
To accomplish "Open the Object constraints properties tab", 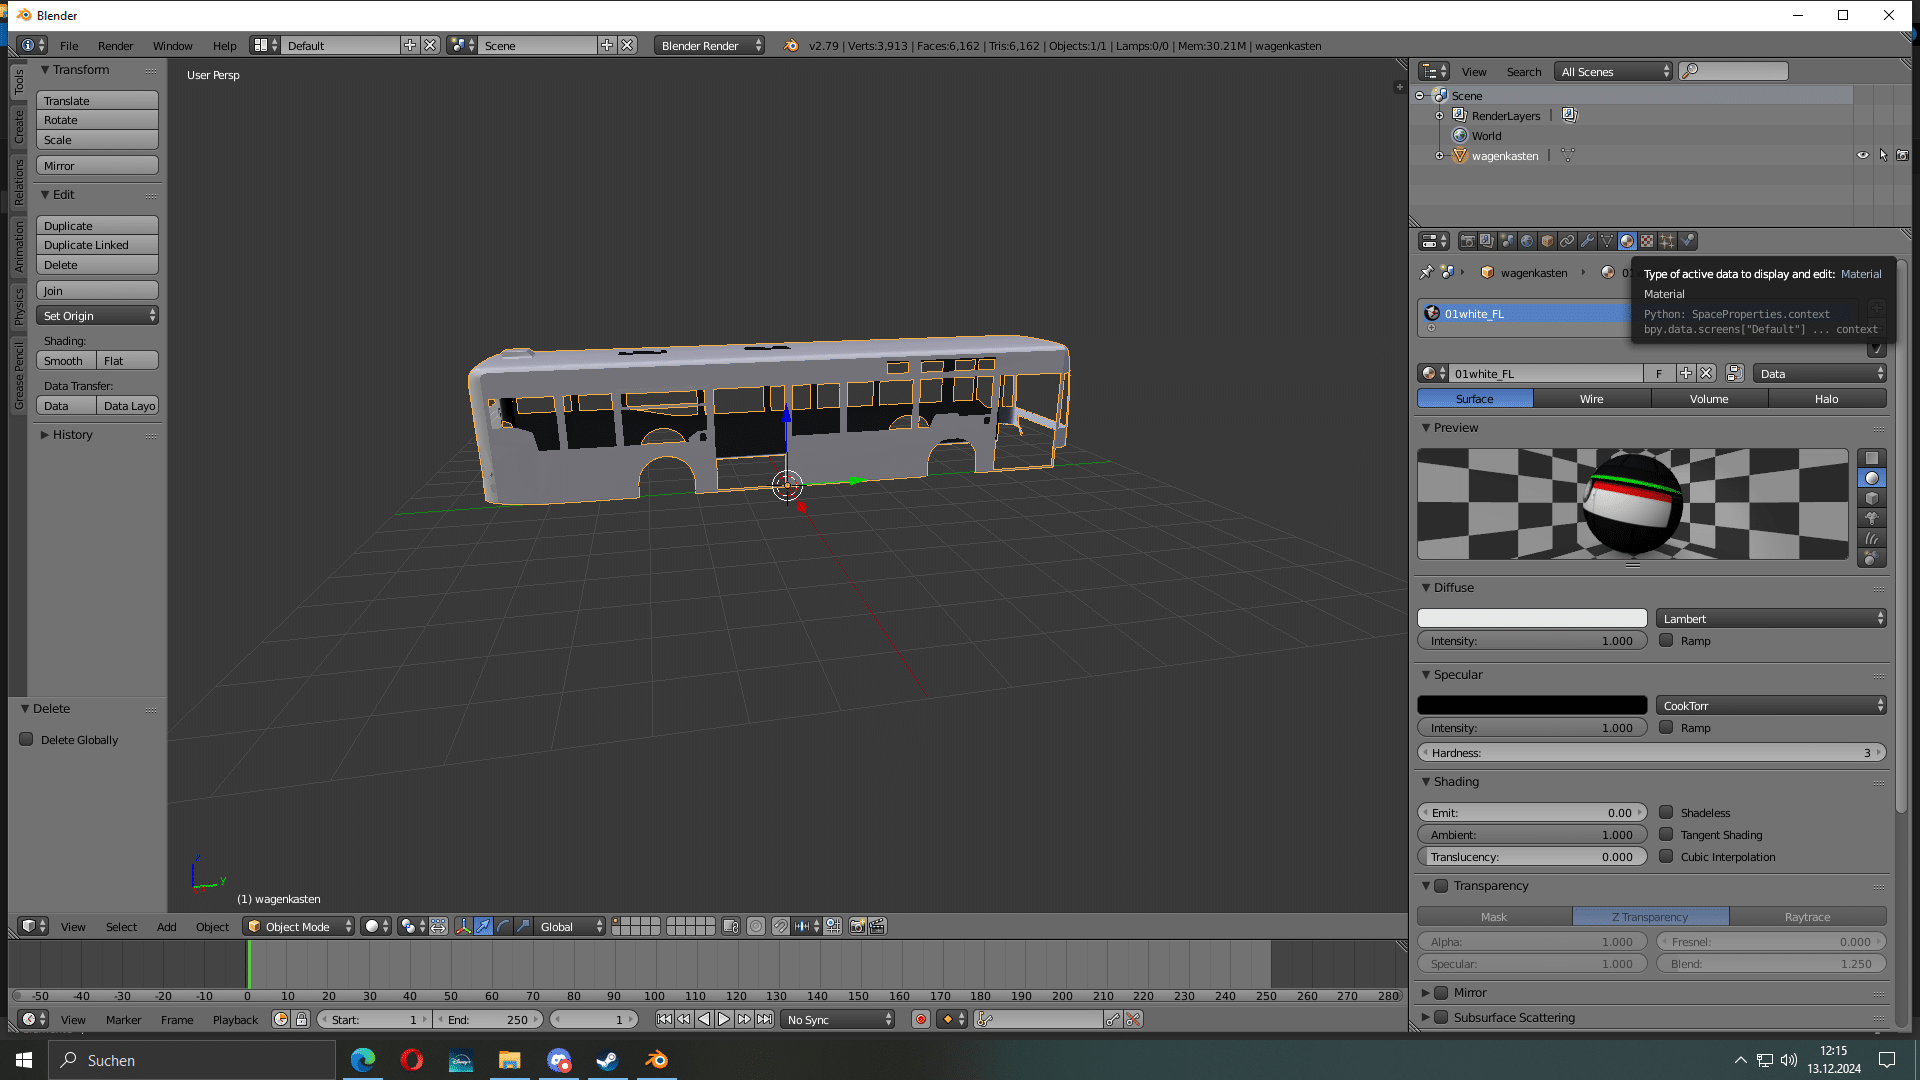I will [1567, 241].
